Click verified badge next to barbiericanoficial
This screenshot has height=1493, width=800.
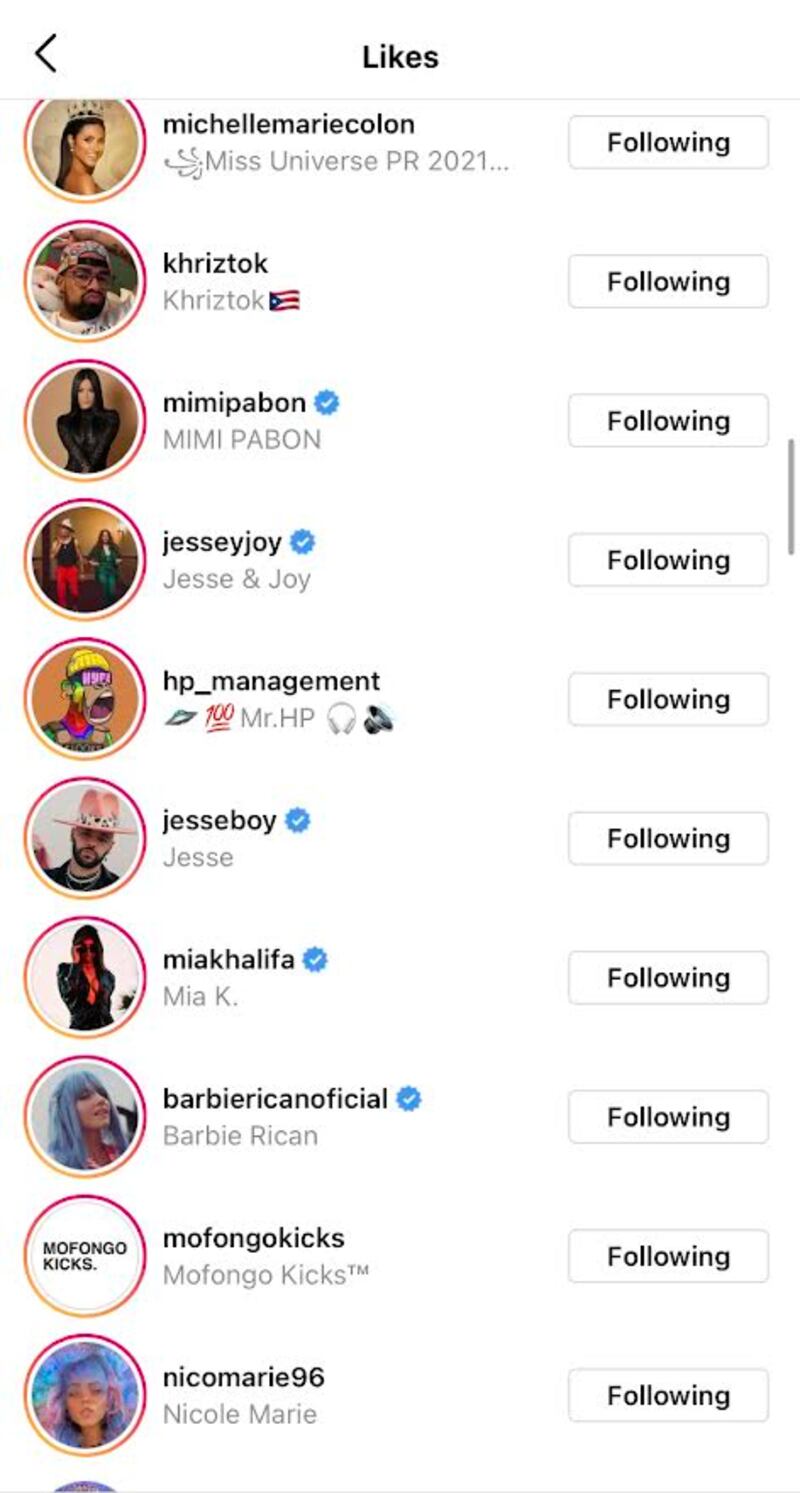tap(408, 1099)
